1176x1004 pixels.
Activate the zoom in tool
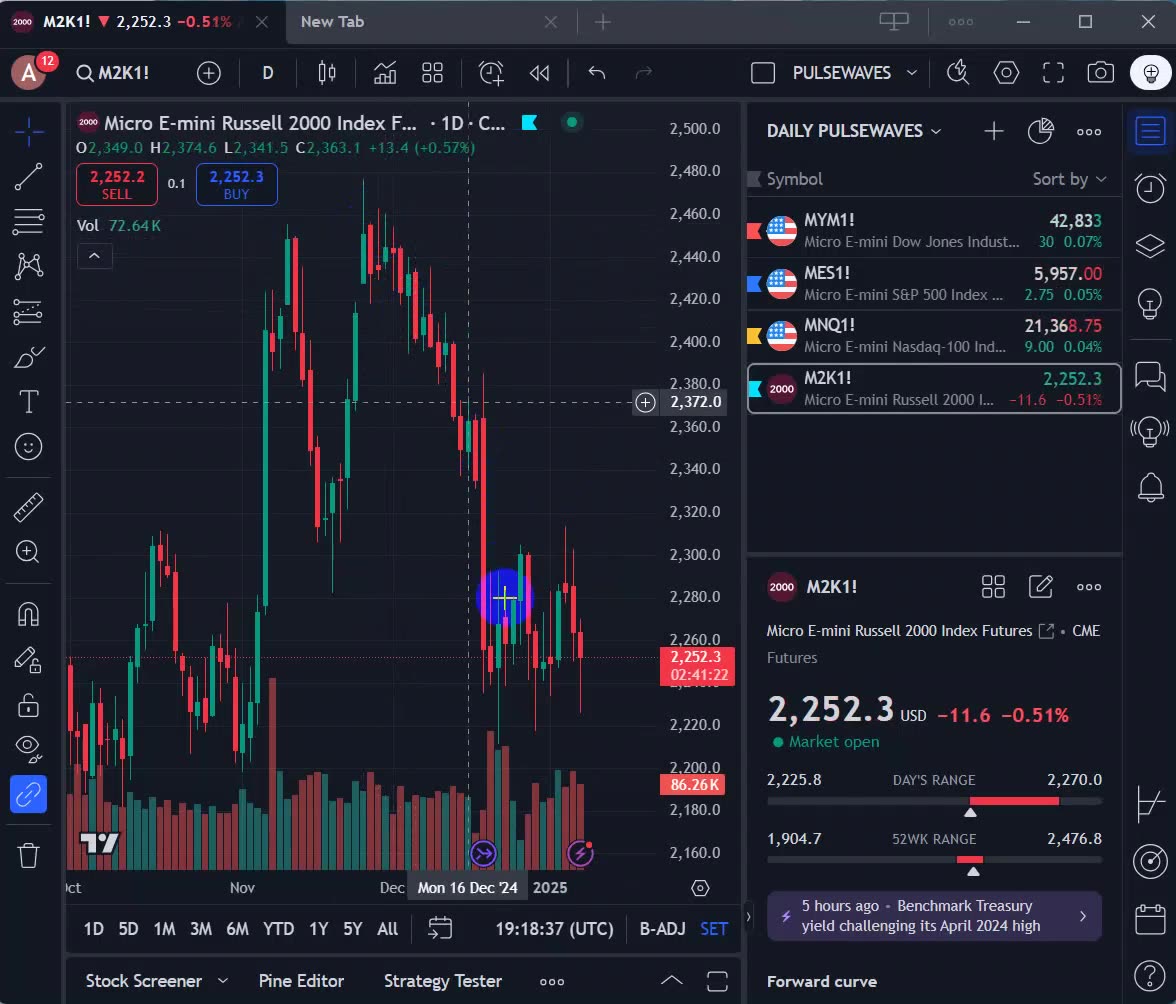[28, 552]
